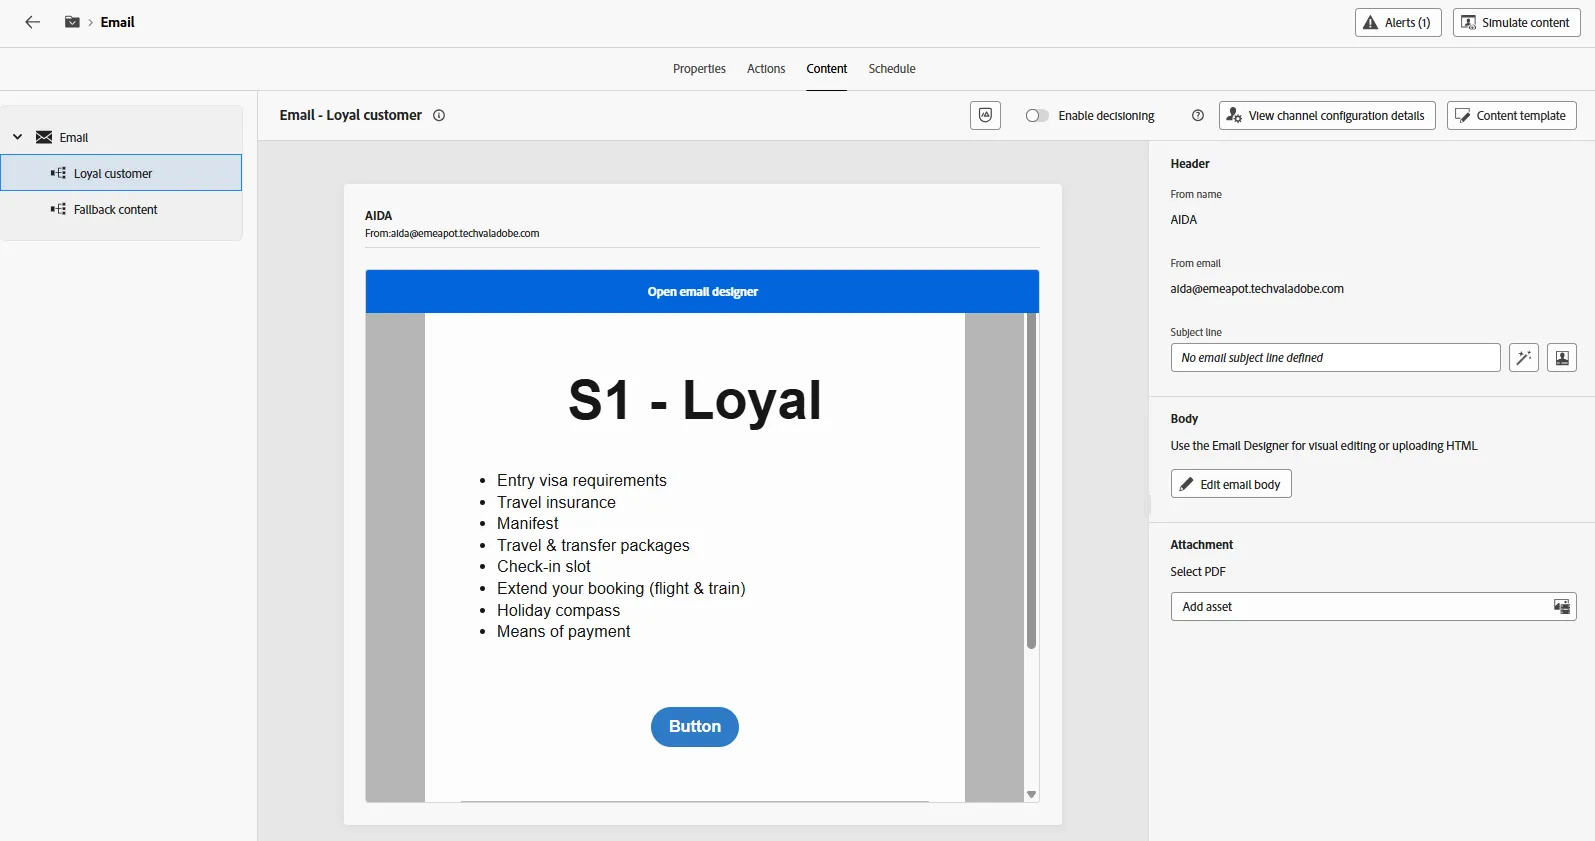
Task: Open personalization dialog icon for subject line
Action: point(1562,358)
